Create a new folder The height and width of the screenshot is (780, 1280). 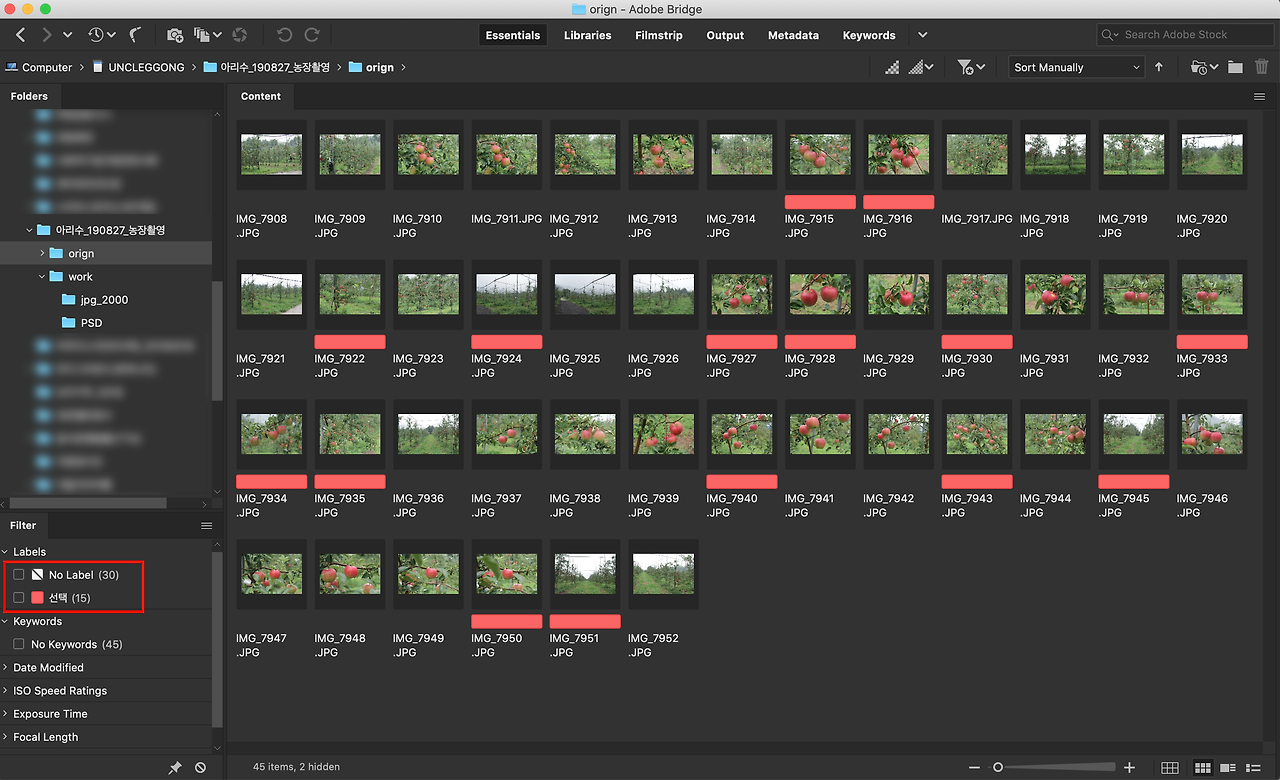pos(1236,67)
